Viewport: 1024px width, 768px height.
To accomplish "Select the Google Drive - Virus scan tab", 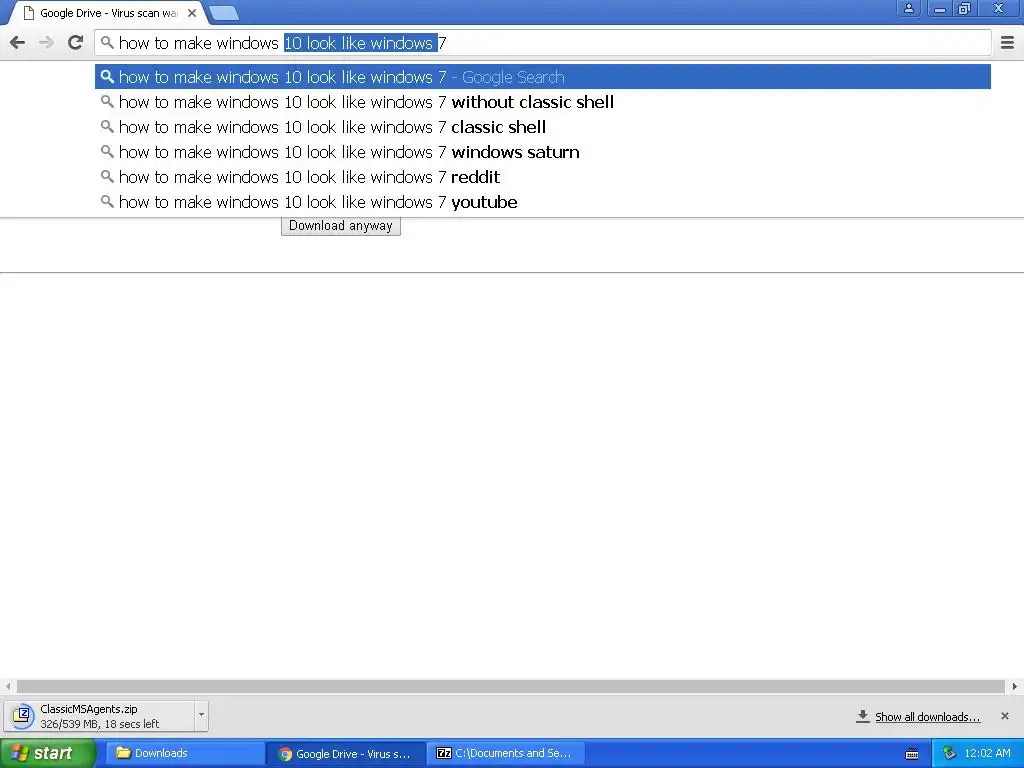I will (108, 13).
